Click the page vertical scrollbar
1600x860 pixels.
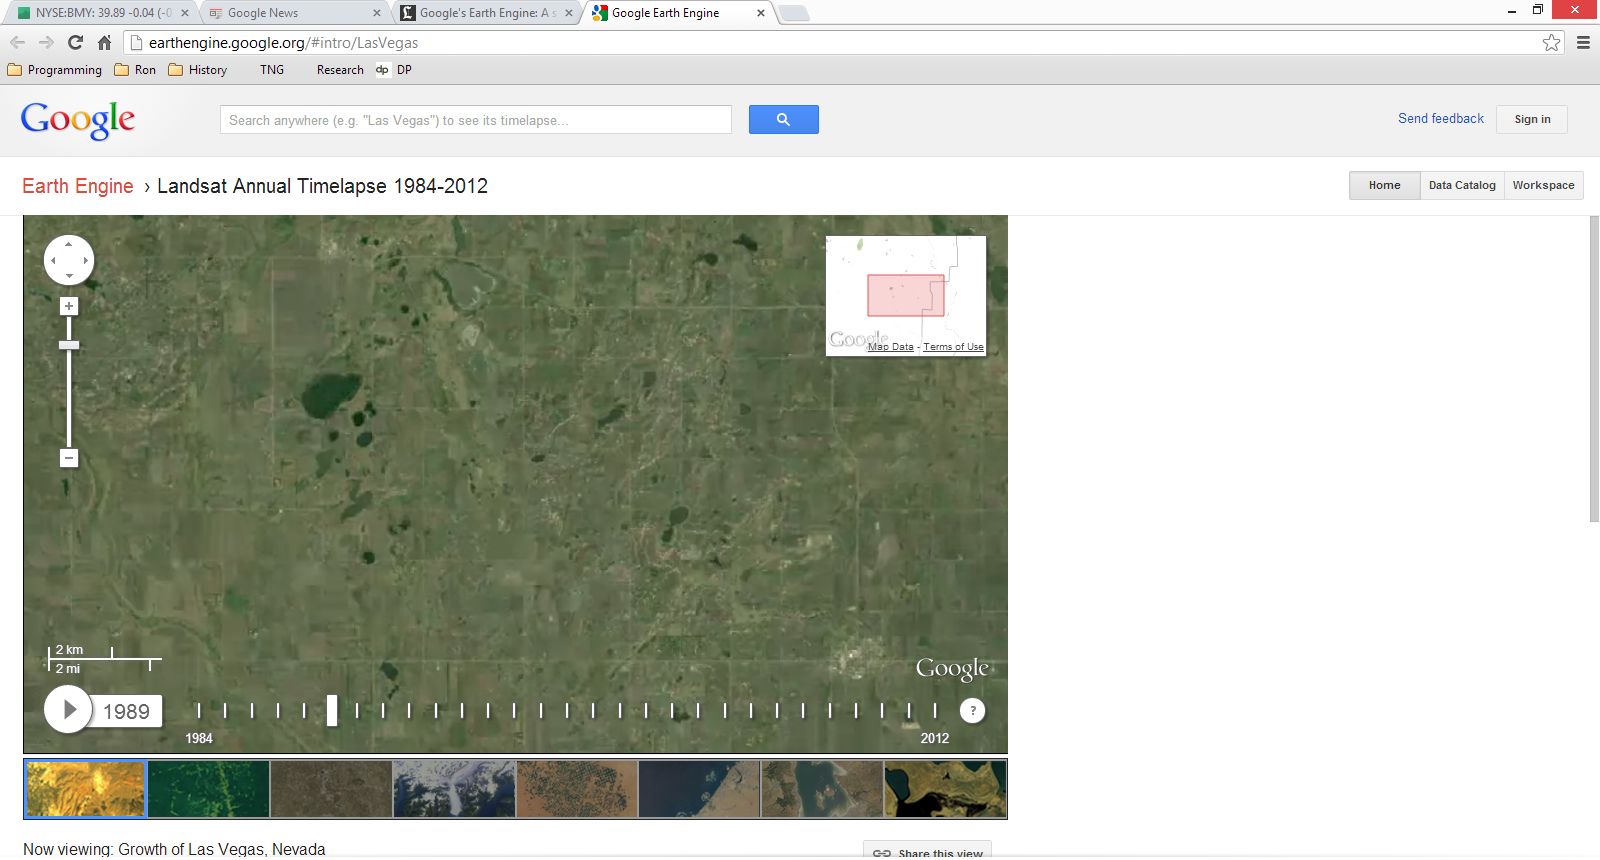[1594, 368]
